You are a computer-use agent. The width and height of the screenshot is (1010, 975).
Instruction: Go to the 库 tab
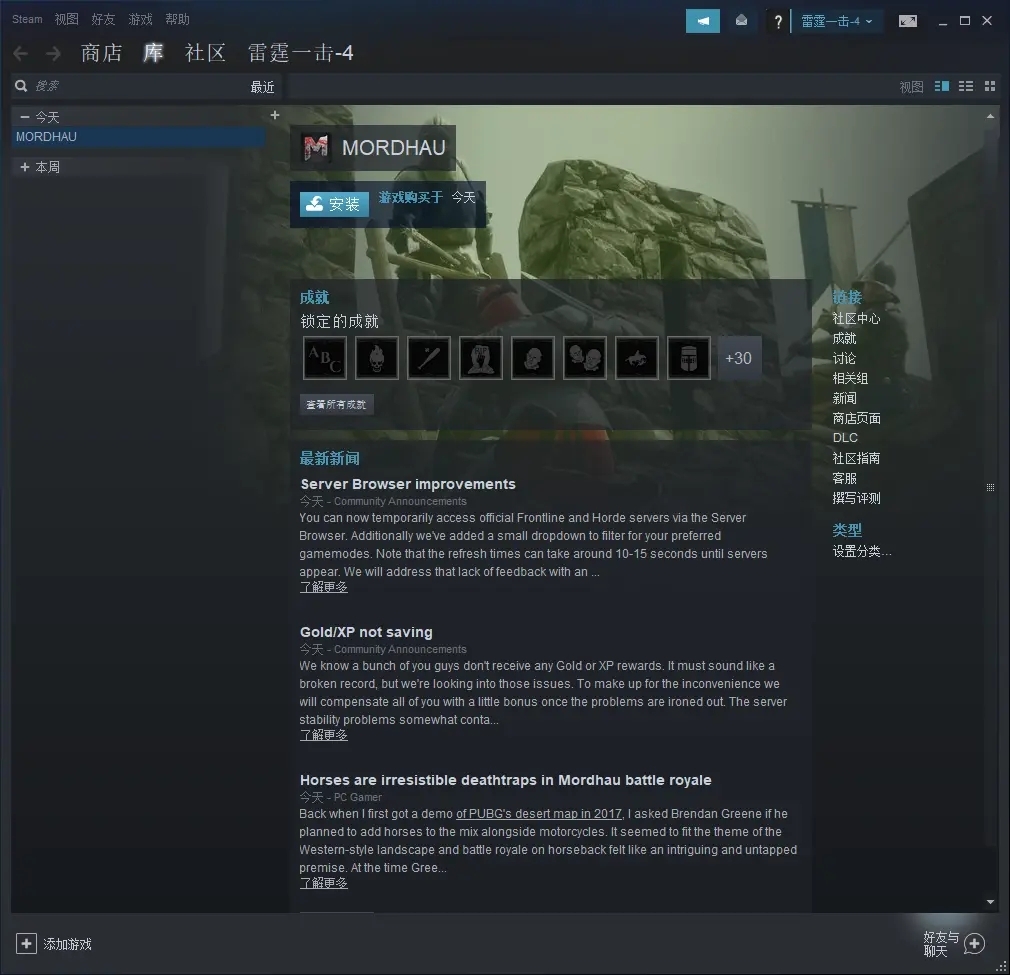coord(153,53)
